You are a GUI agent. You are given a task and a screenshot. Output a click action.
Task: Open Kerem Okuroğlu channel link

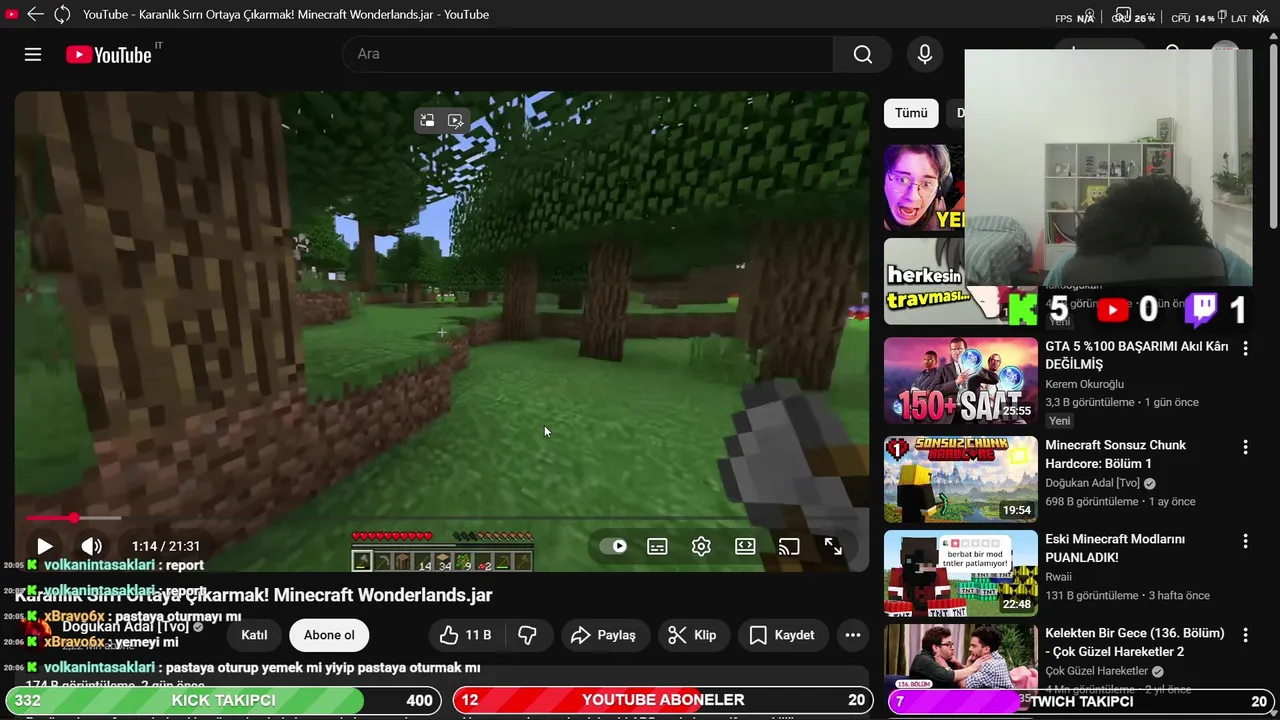[1085, 384]
